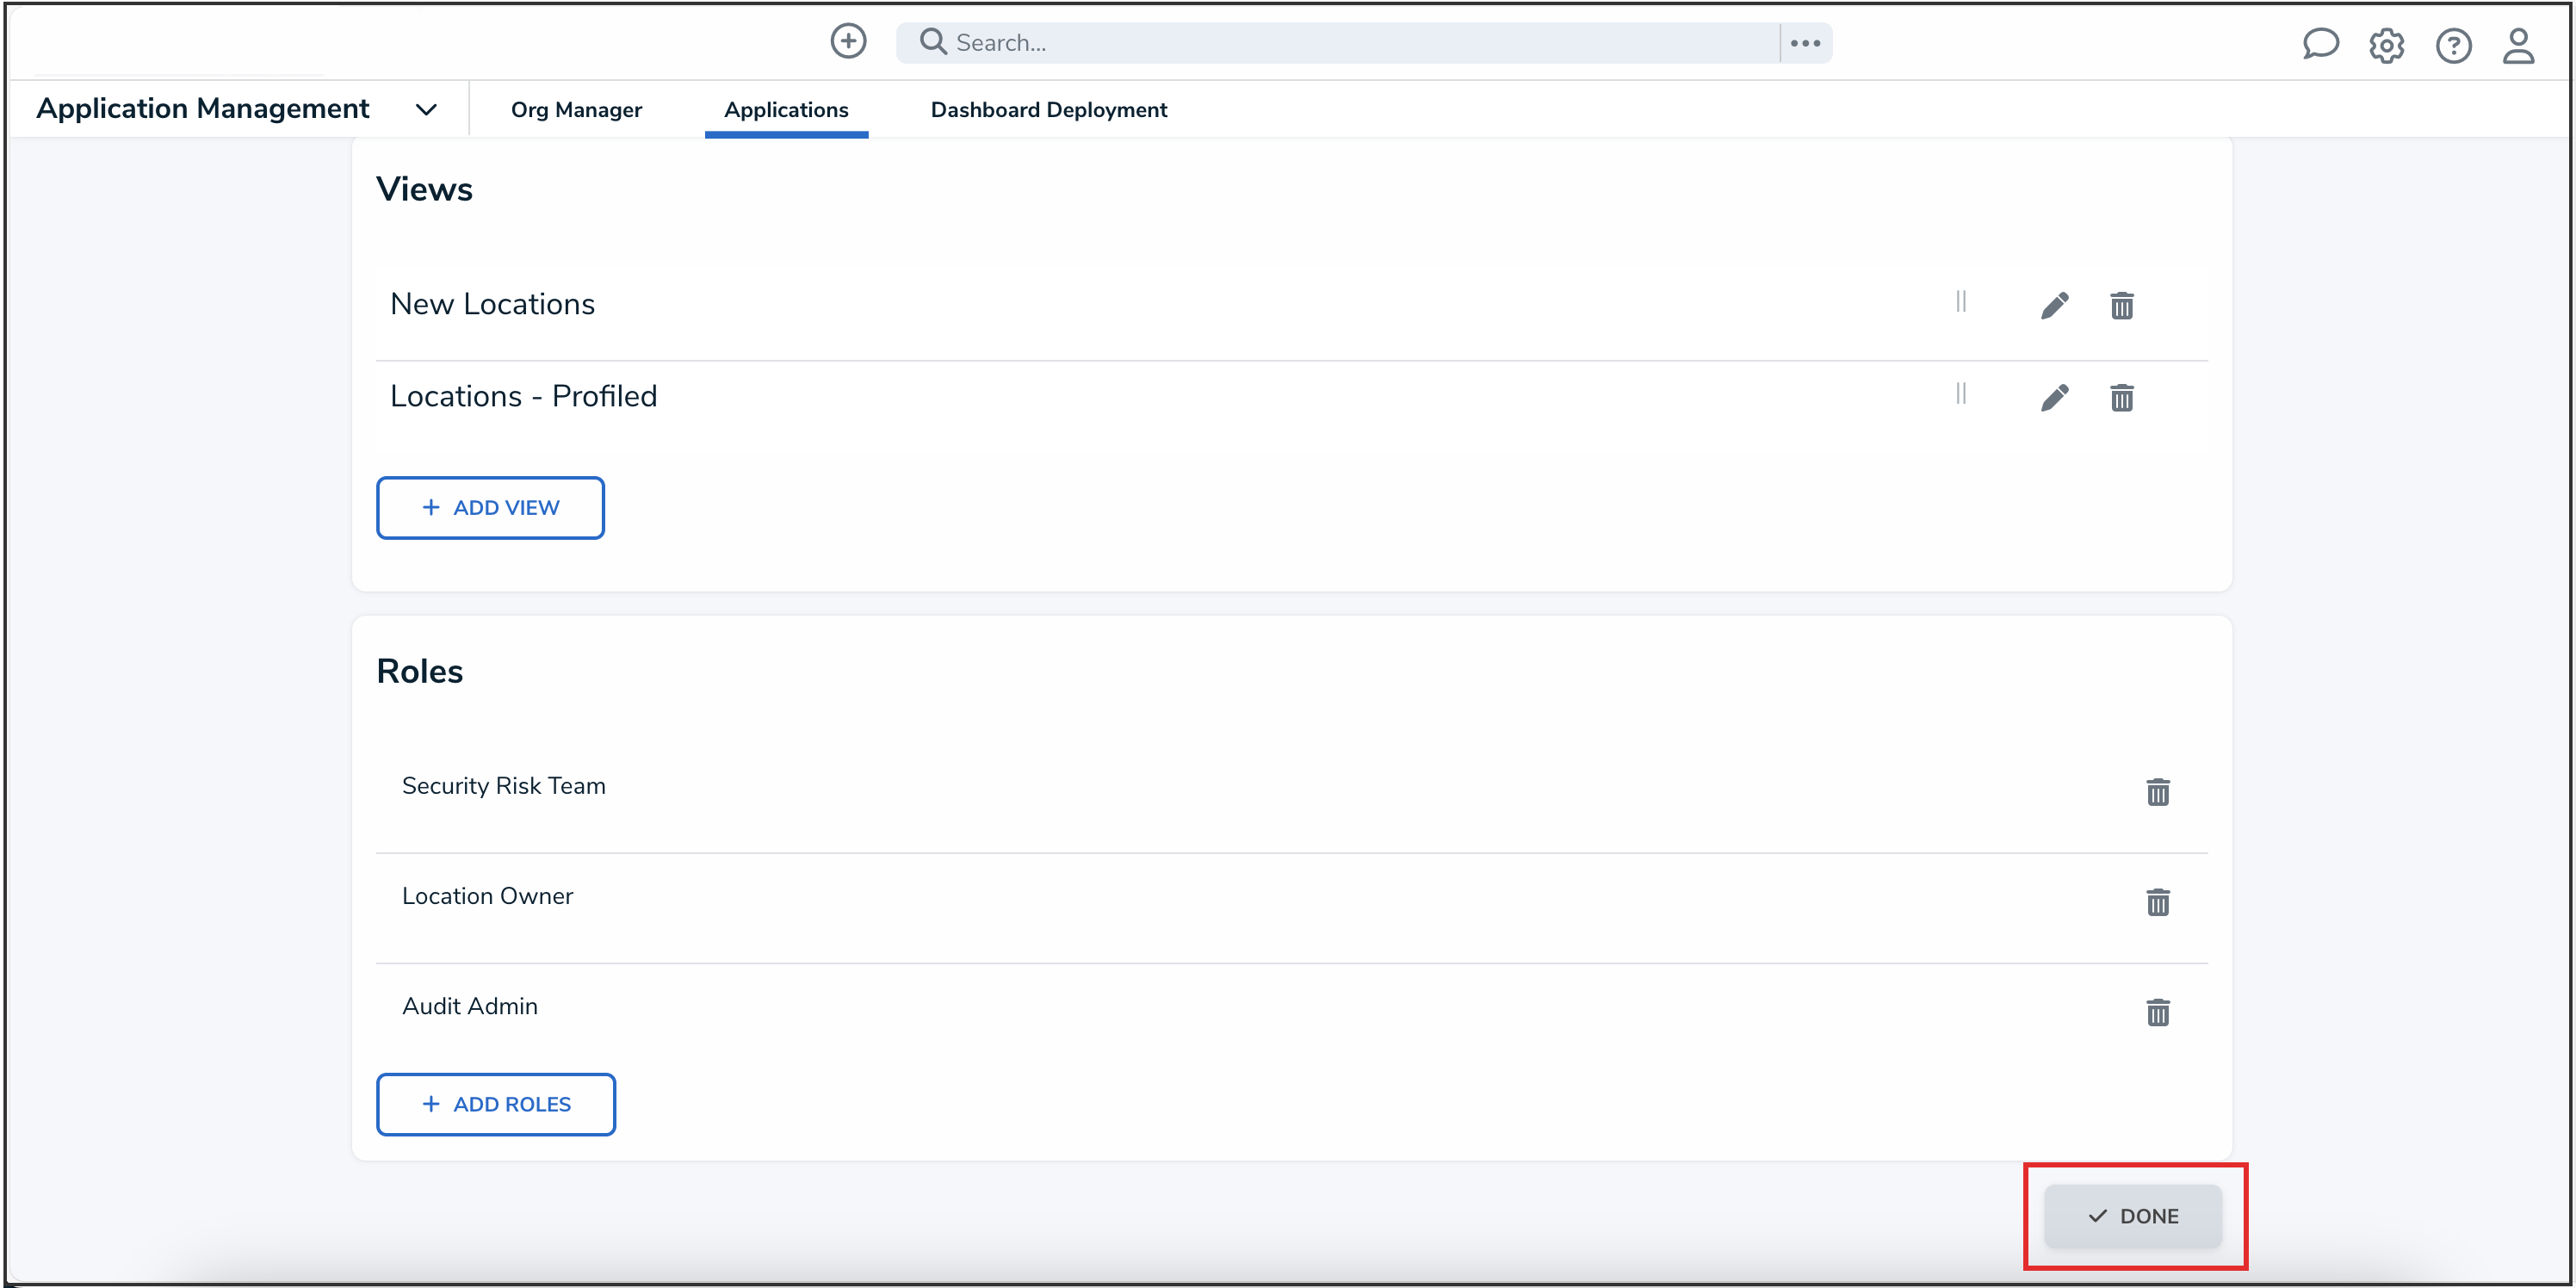Open search options ellipsis menu
This screenshot has width=2576, height=1288.
point(1805,43)
